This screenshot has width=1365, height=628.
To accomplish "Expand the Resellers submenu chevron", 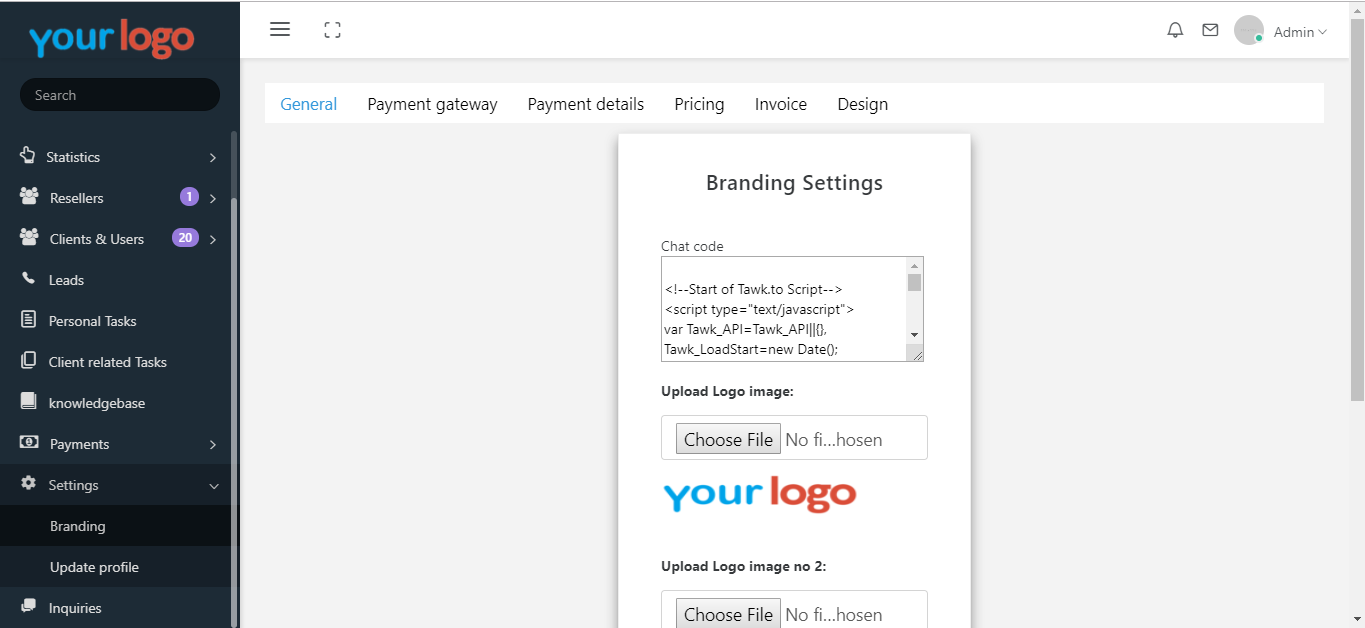I will [213, 198].
